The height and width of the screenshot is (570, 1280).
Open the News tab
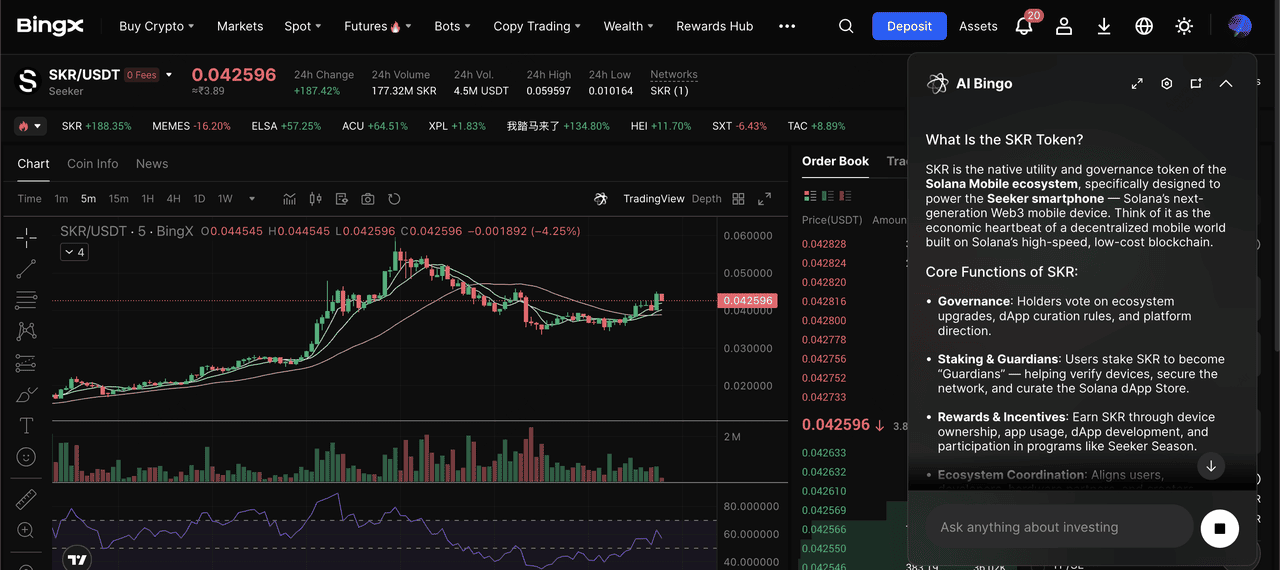(x=152, y=164)
